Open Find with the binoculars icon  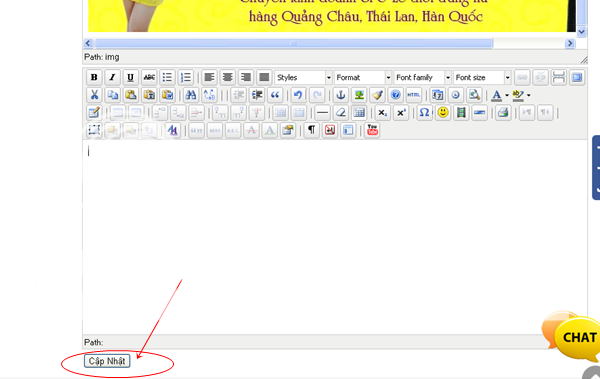click(x=191, y=95)
